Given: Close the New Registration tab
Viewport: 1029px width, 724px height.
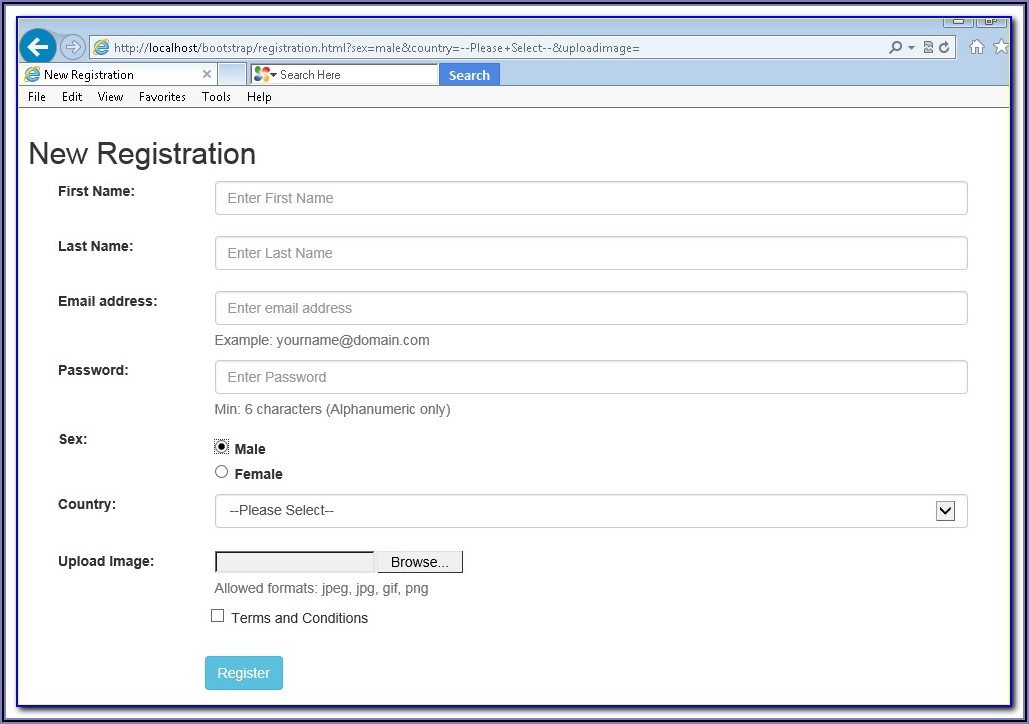Looking at the screenshot, I should point(207,74).
